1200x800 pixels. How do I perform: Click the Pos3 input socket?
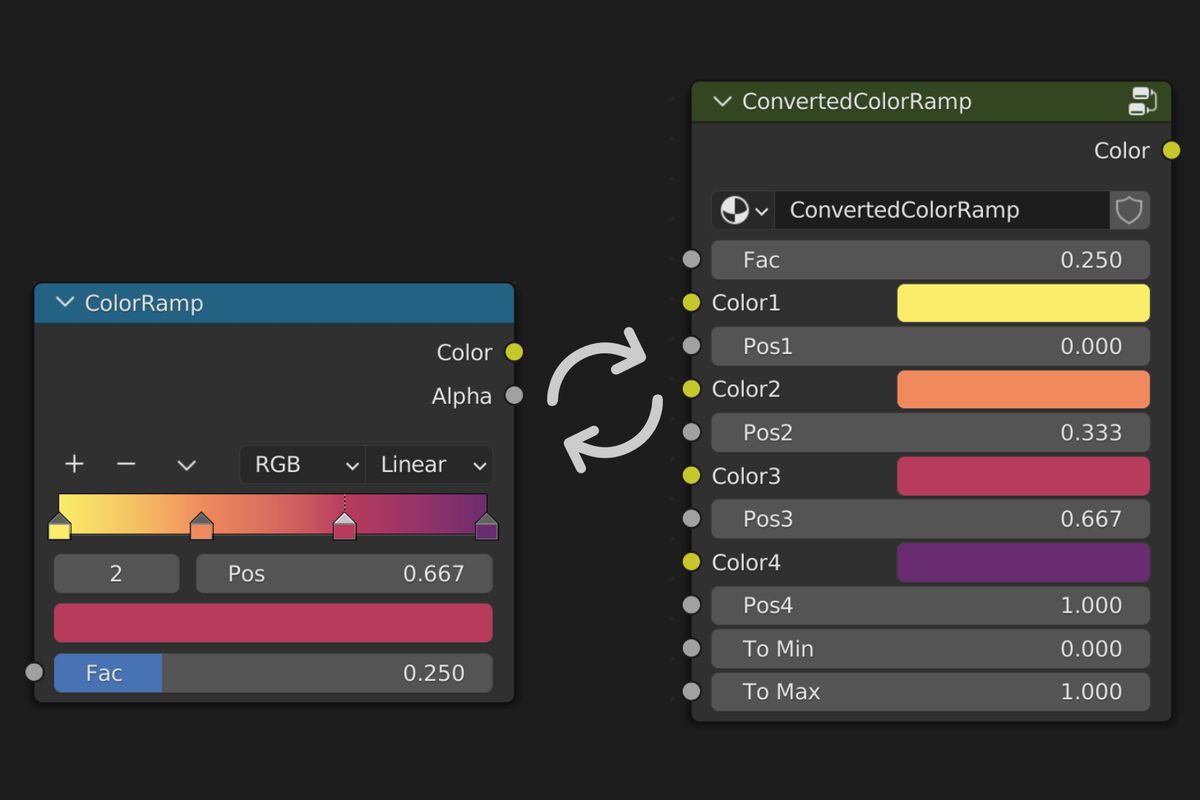(691, 519)
